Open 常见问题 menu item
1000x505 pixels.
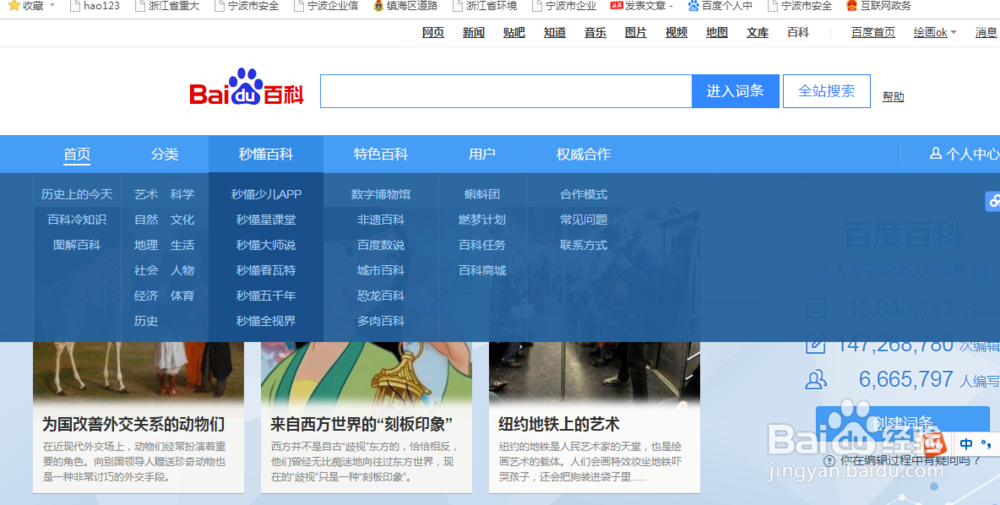click(584, 219)
